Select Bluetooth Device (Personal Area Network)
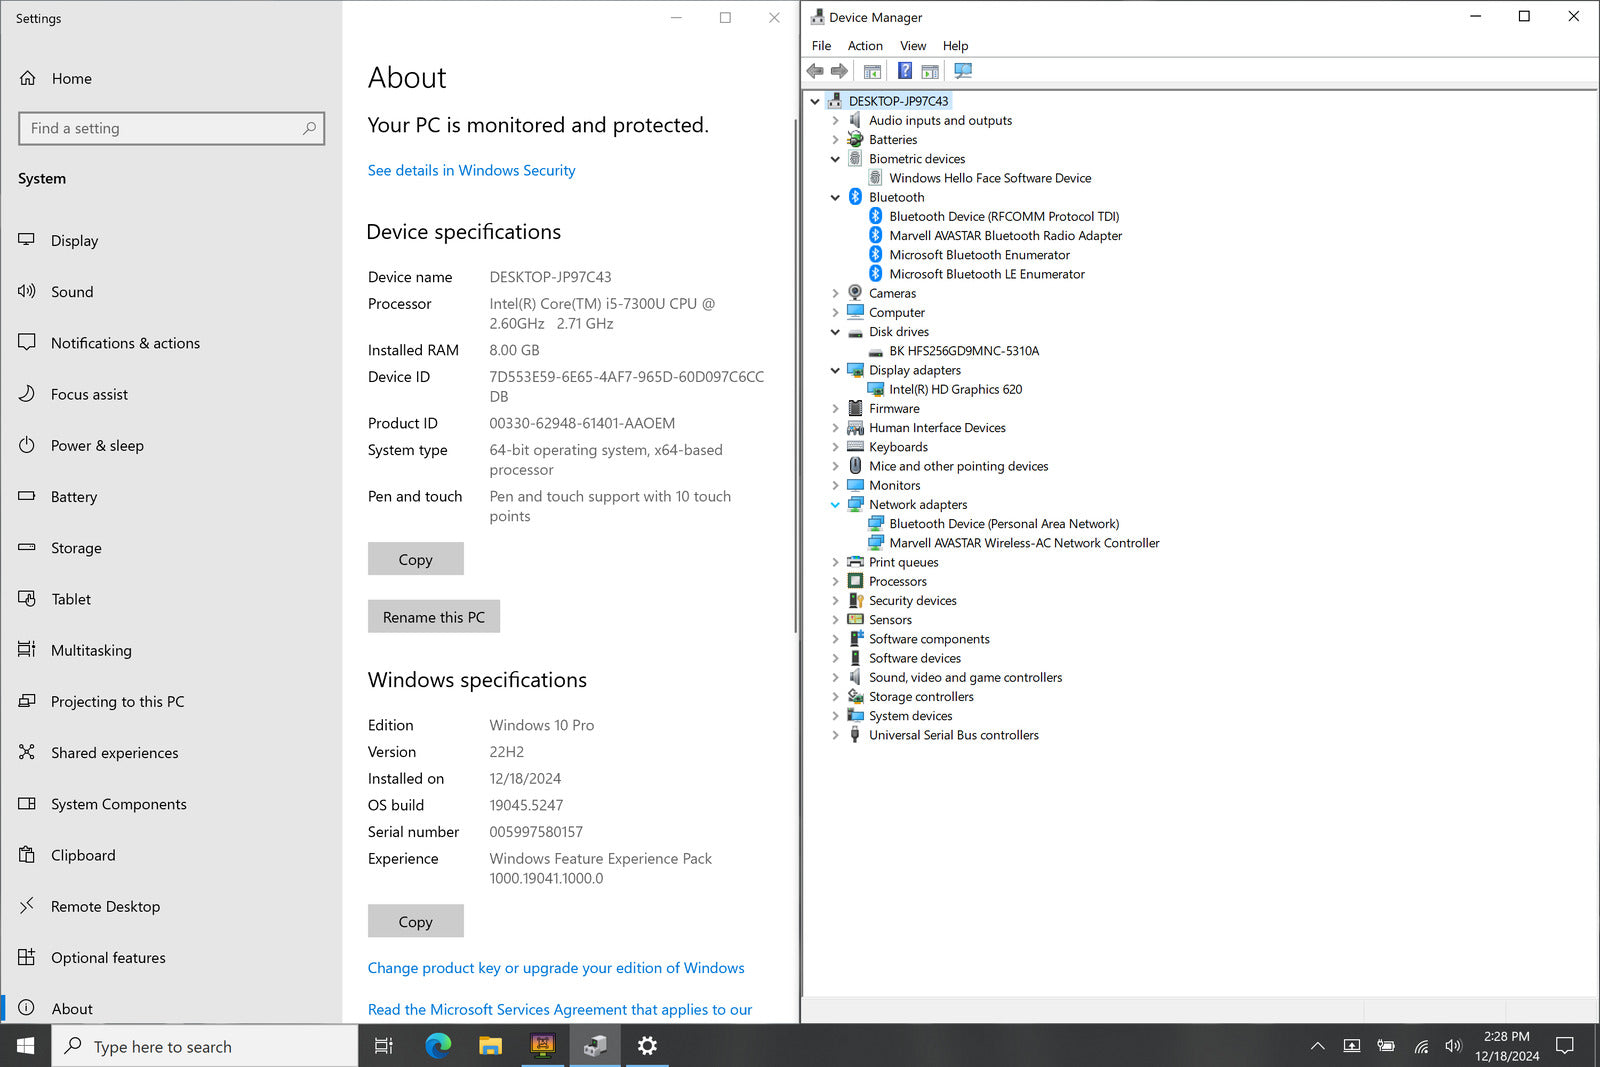1600x1067 pixels. point(1004,524)
